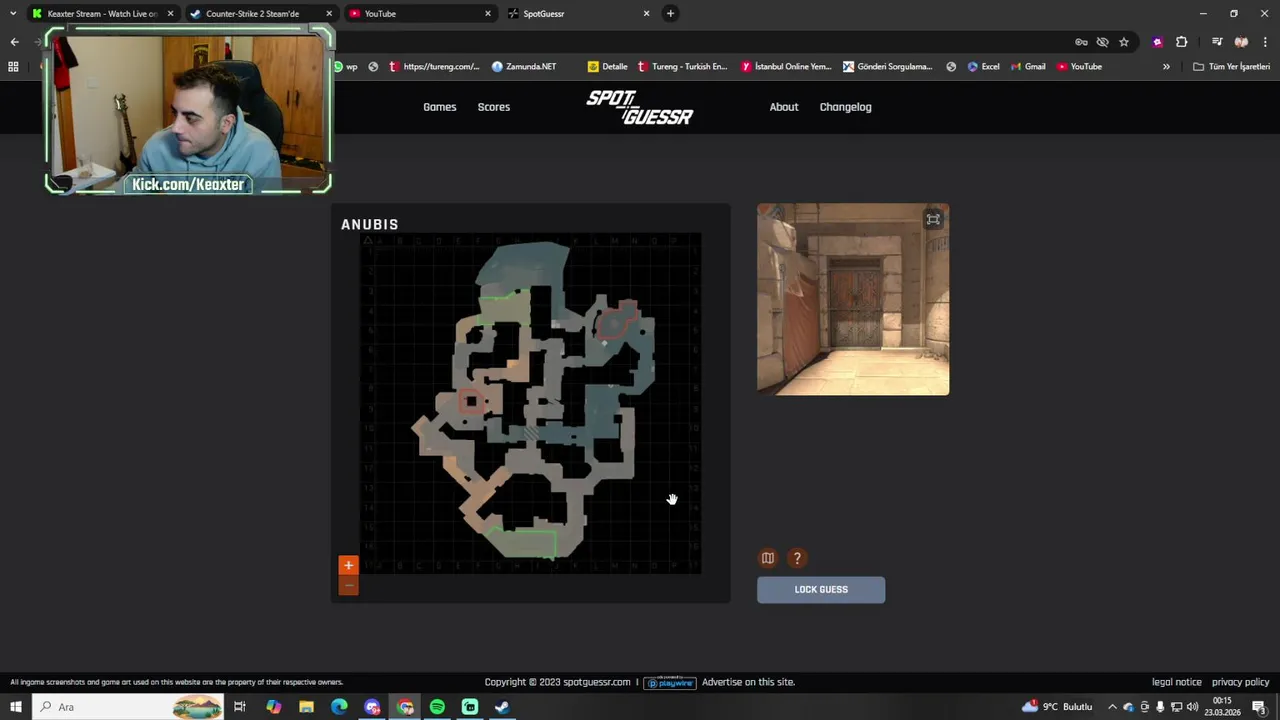Open the Games menu item
1280x720 pixels.
click(x=440, y=107)
